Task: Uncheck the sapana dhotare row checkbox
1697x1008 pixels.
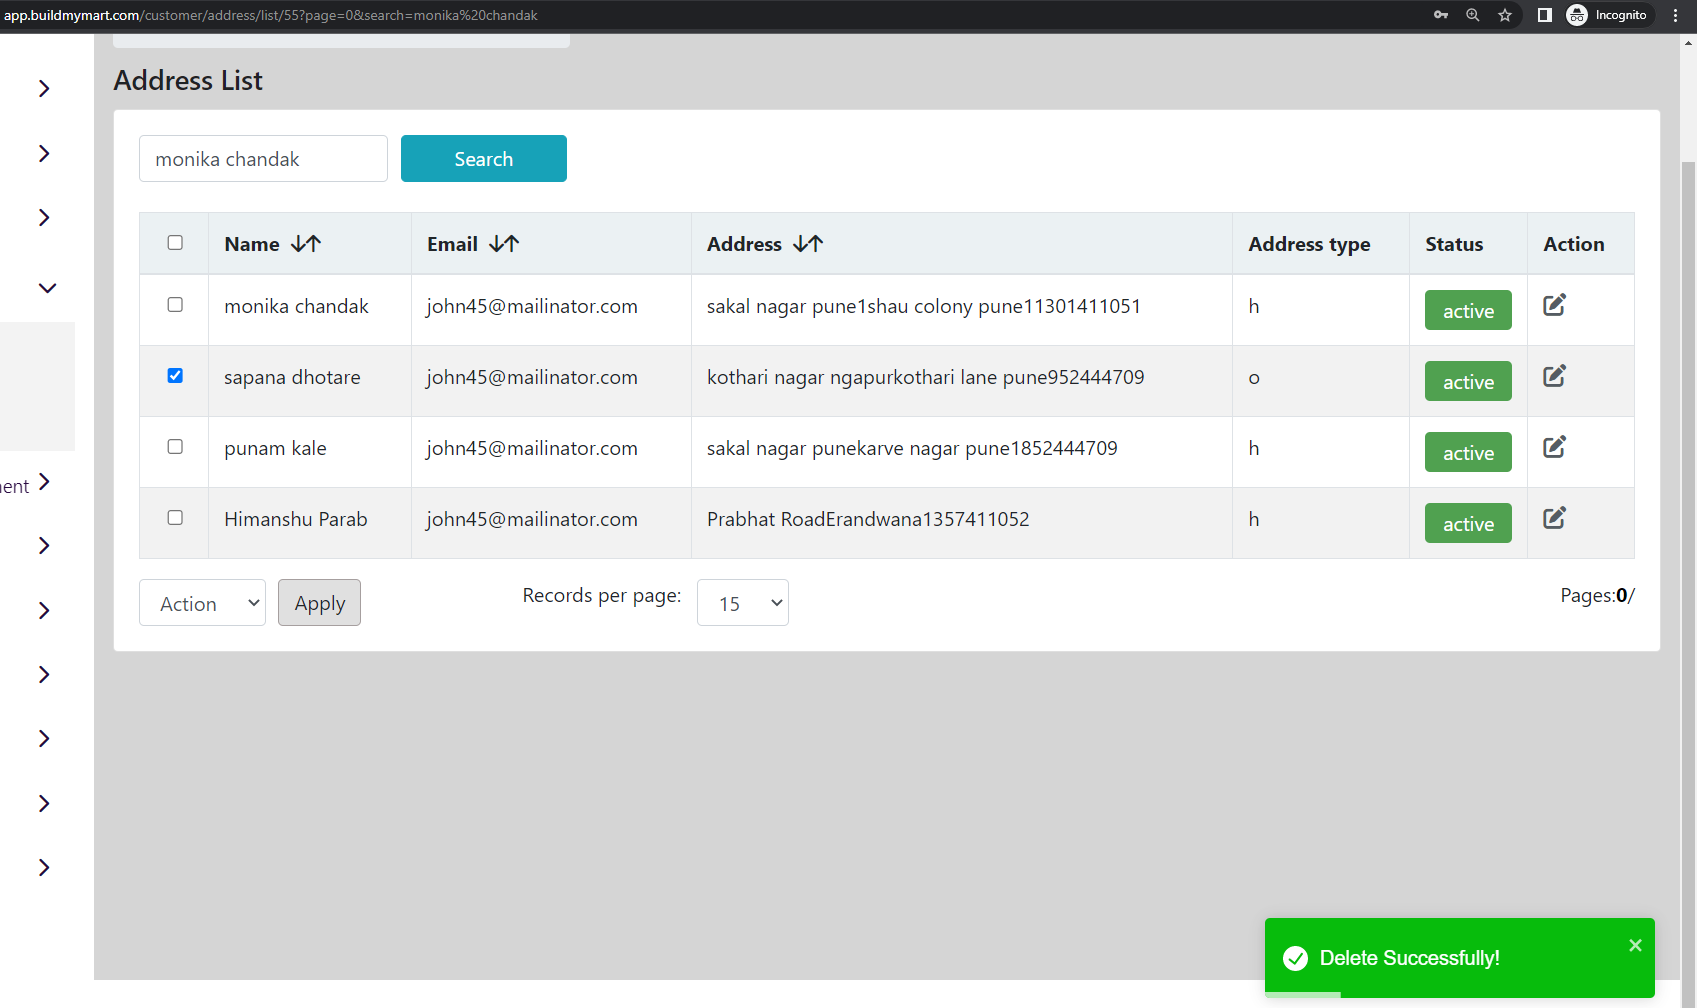Action: pyautogui.click(x=175, y=376)
